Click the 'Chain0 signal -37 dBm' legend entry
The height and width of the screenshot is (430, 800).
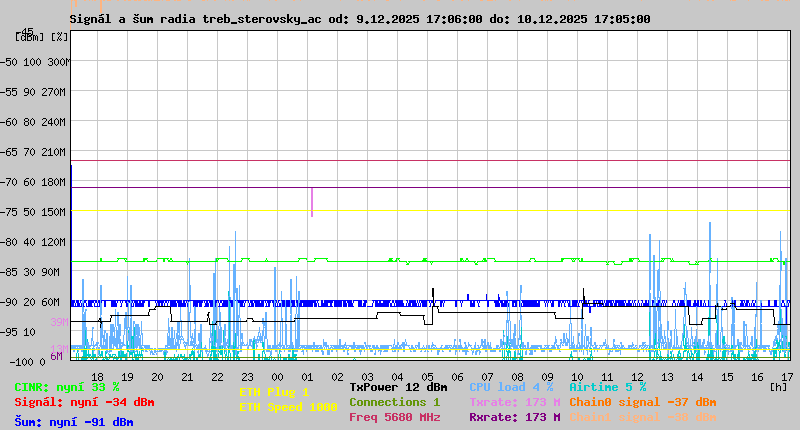pos(643,402)
